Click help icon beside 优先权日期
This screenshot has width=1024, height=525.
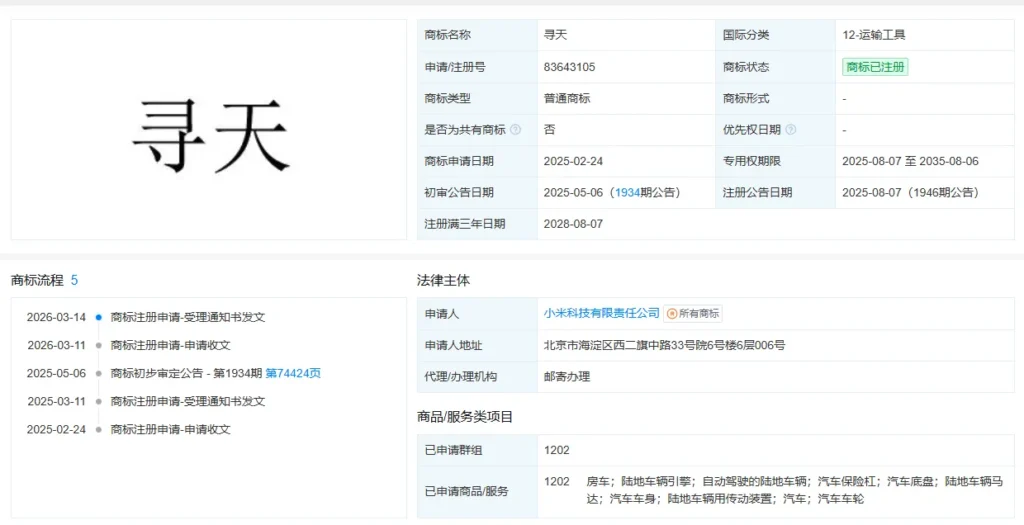click(790, 130)
